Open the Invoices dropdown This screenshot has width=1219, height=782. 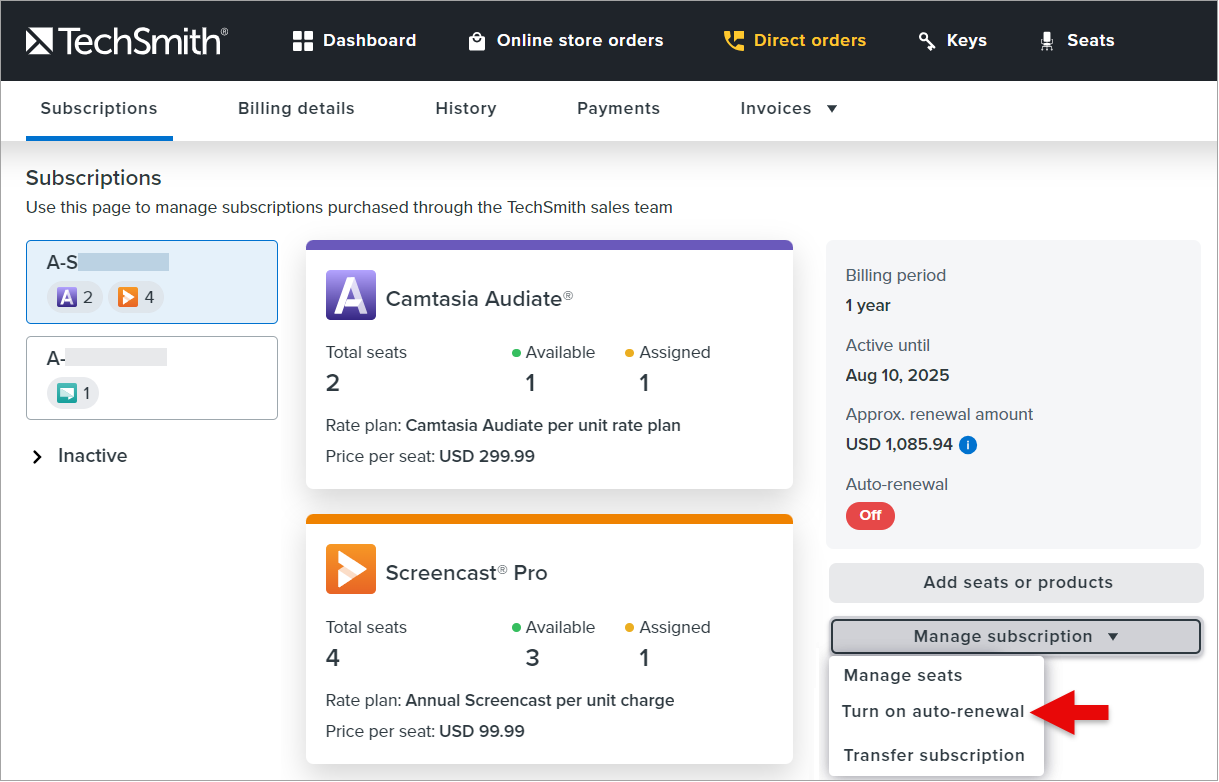pyautogui.click(x=788, y=108)
